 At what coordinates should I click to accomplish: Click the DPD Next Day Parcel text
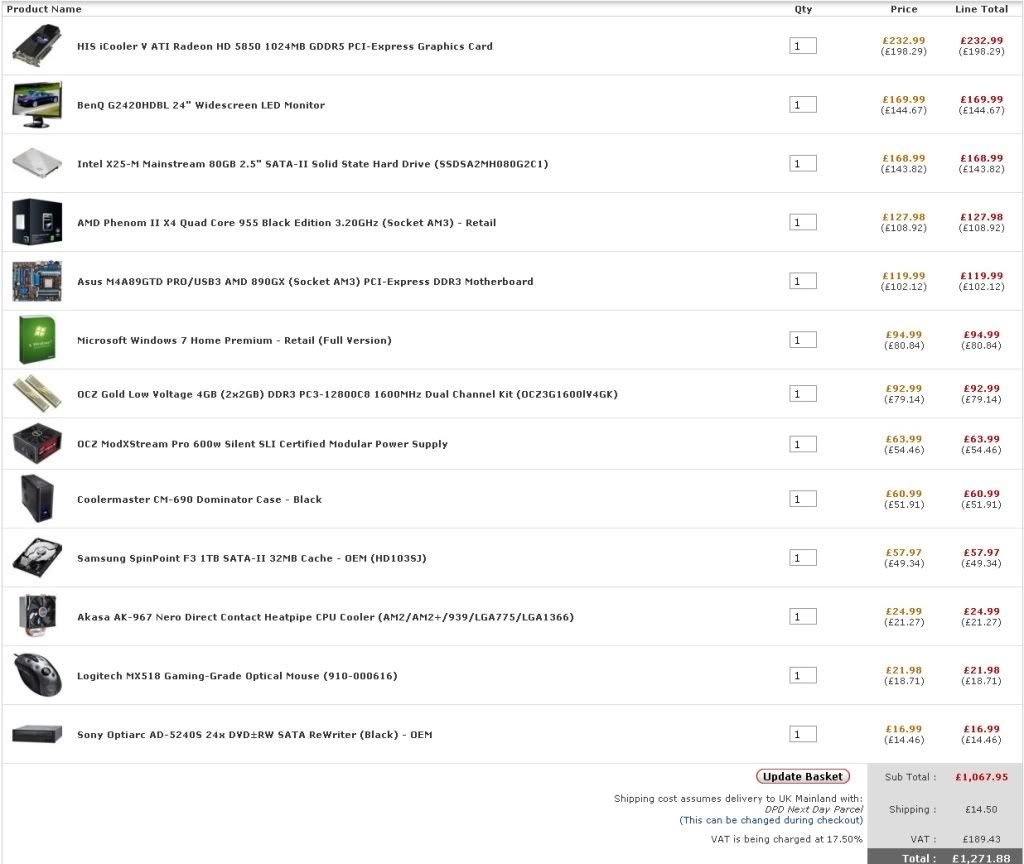(814, 809)
